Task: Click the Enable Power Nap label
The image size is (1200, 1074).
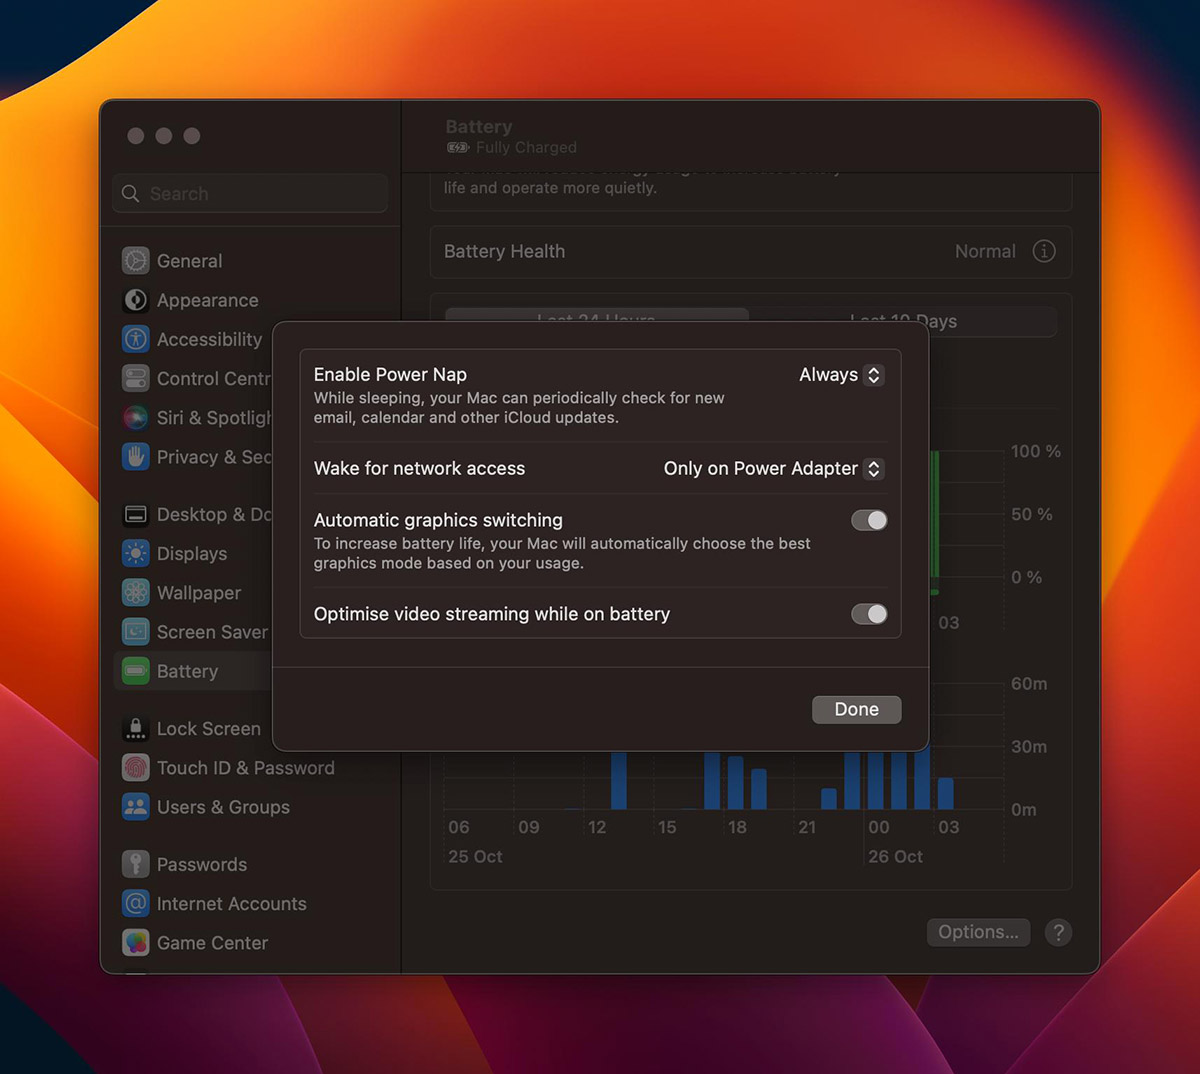Action: 390,375
